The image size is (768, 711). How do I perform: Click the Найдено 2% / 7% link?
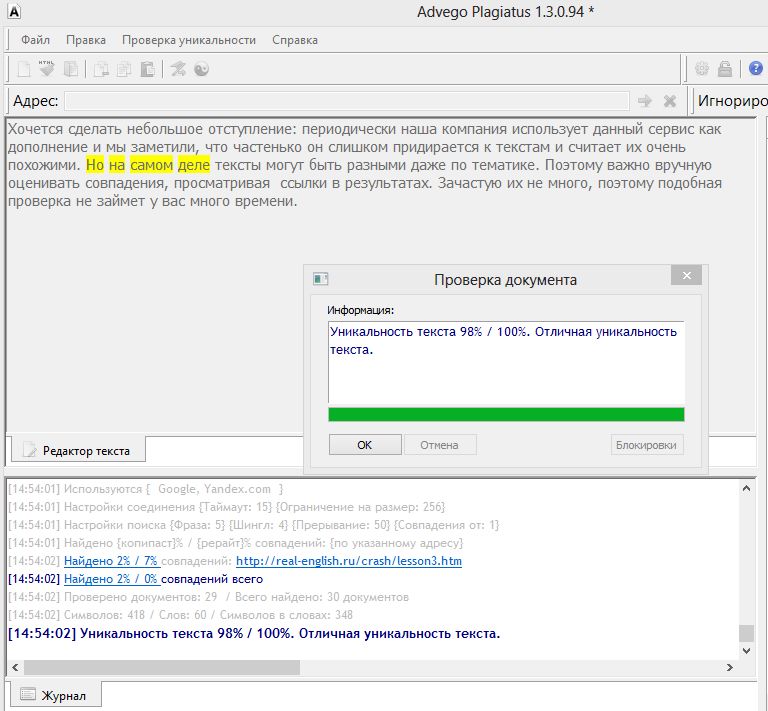(111, 561)
